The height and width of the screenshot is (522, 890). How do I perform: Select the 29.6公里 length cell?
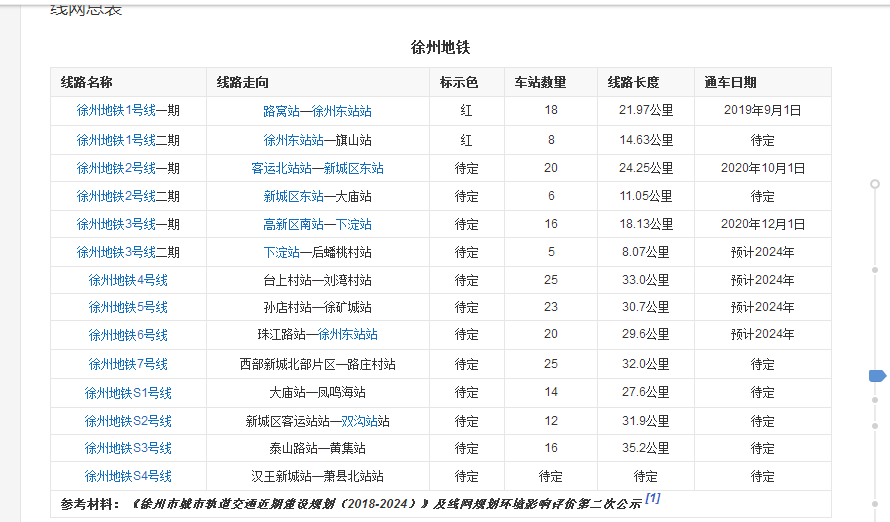[646, 334]
